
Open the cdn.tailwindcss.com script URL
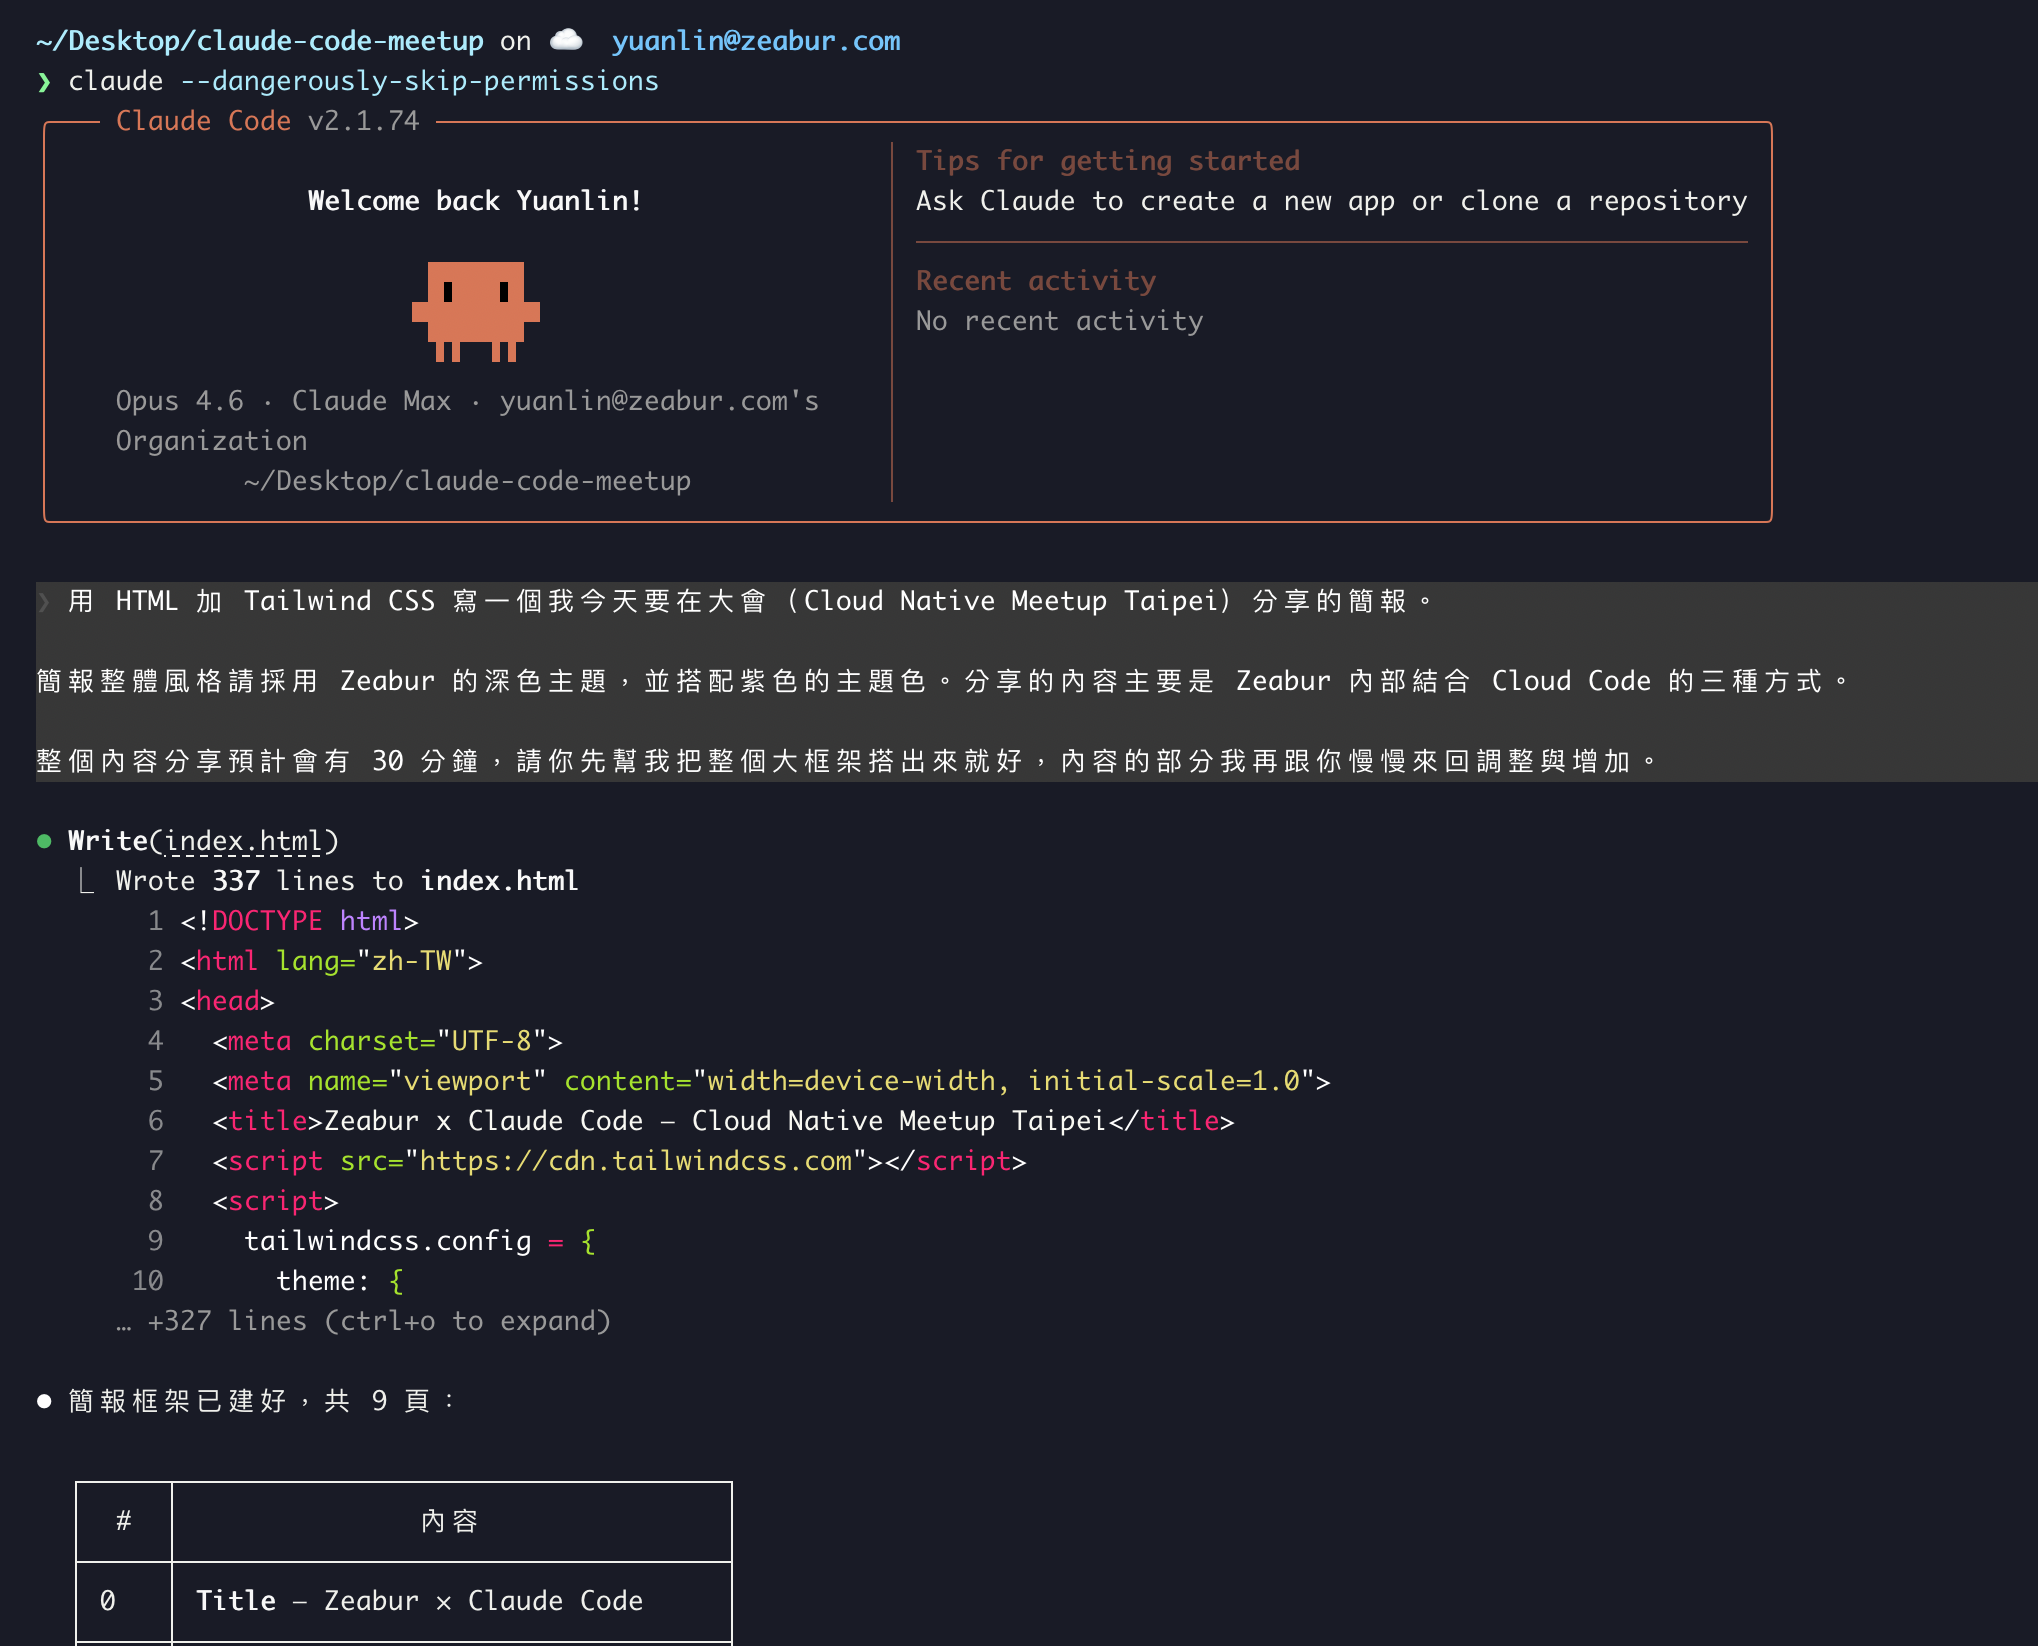click(635, 1161)
